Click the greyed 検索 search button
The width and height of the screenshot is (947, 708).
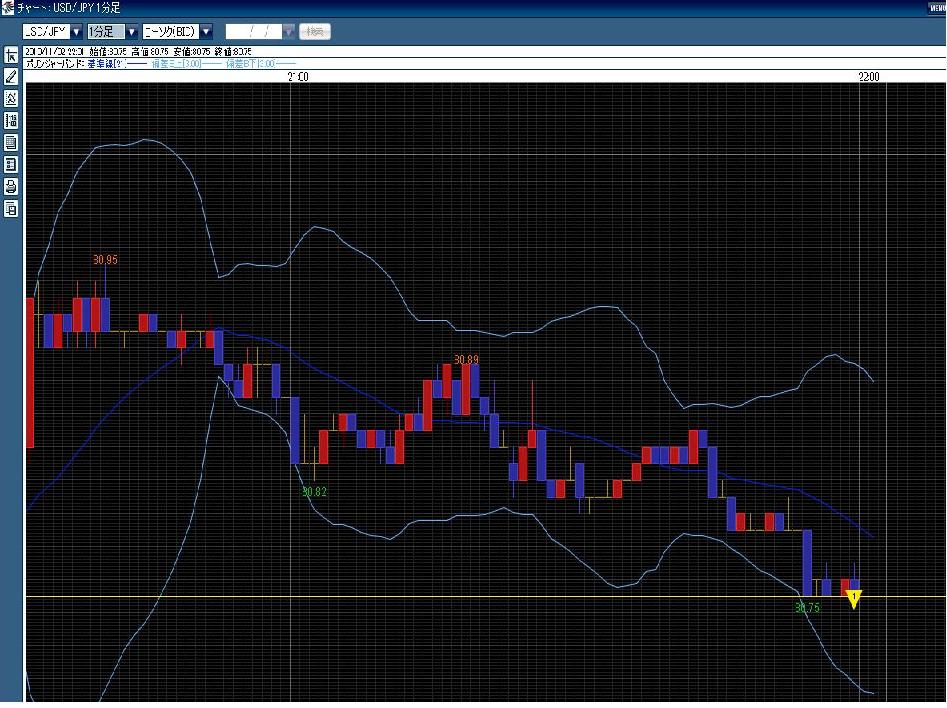tap(315, 31)
